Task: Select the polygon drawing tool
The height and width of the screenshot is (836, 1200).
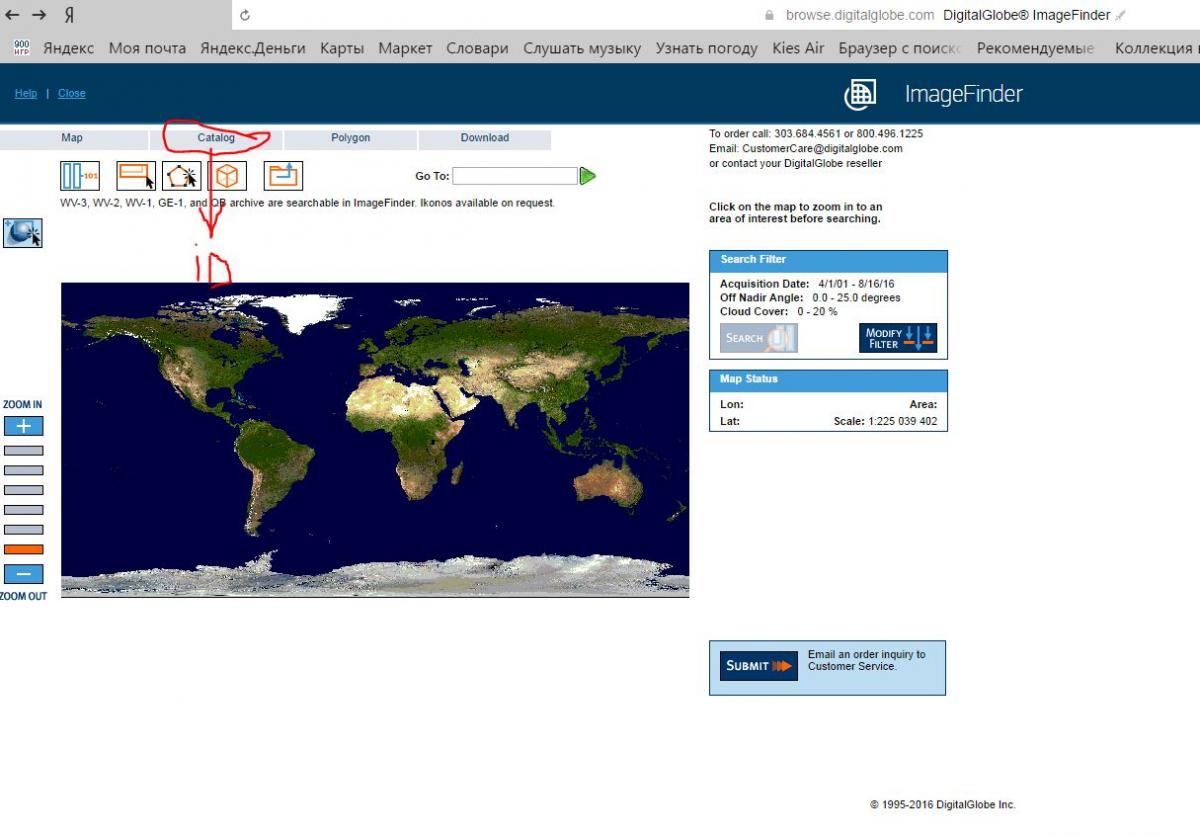Action: (x=181, y=176)
